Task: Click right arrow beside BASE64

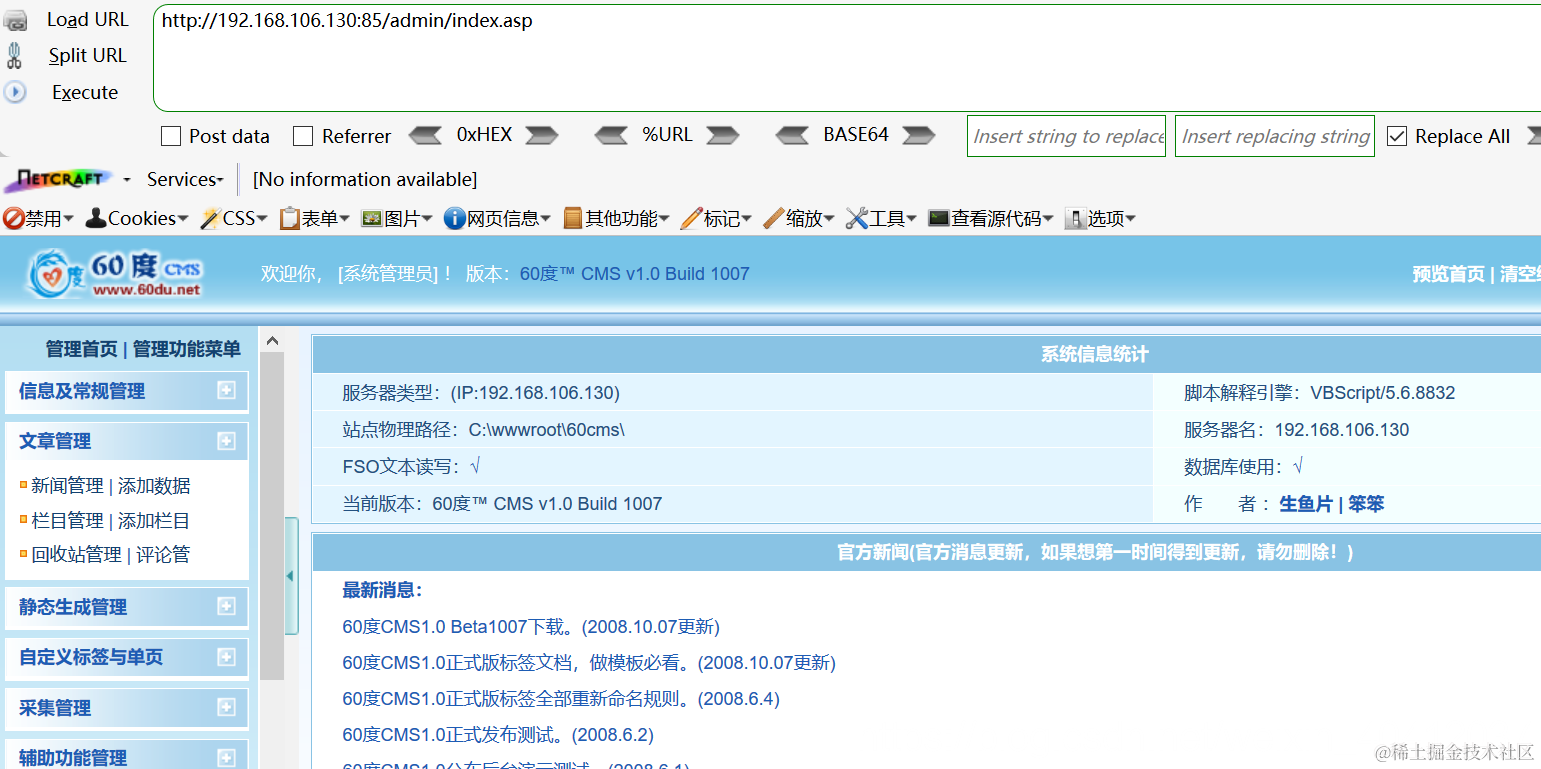Action: coord(918,135)
